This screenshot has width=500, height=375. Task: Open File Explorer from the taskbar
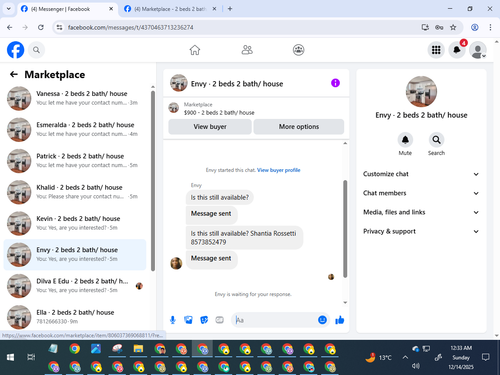pos(138,349)
